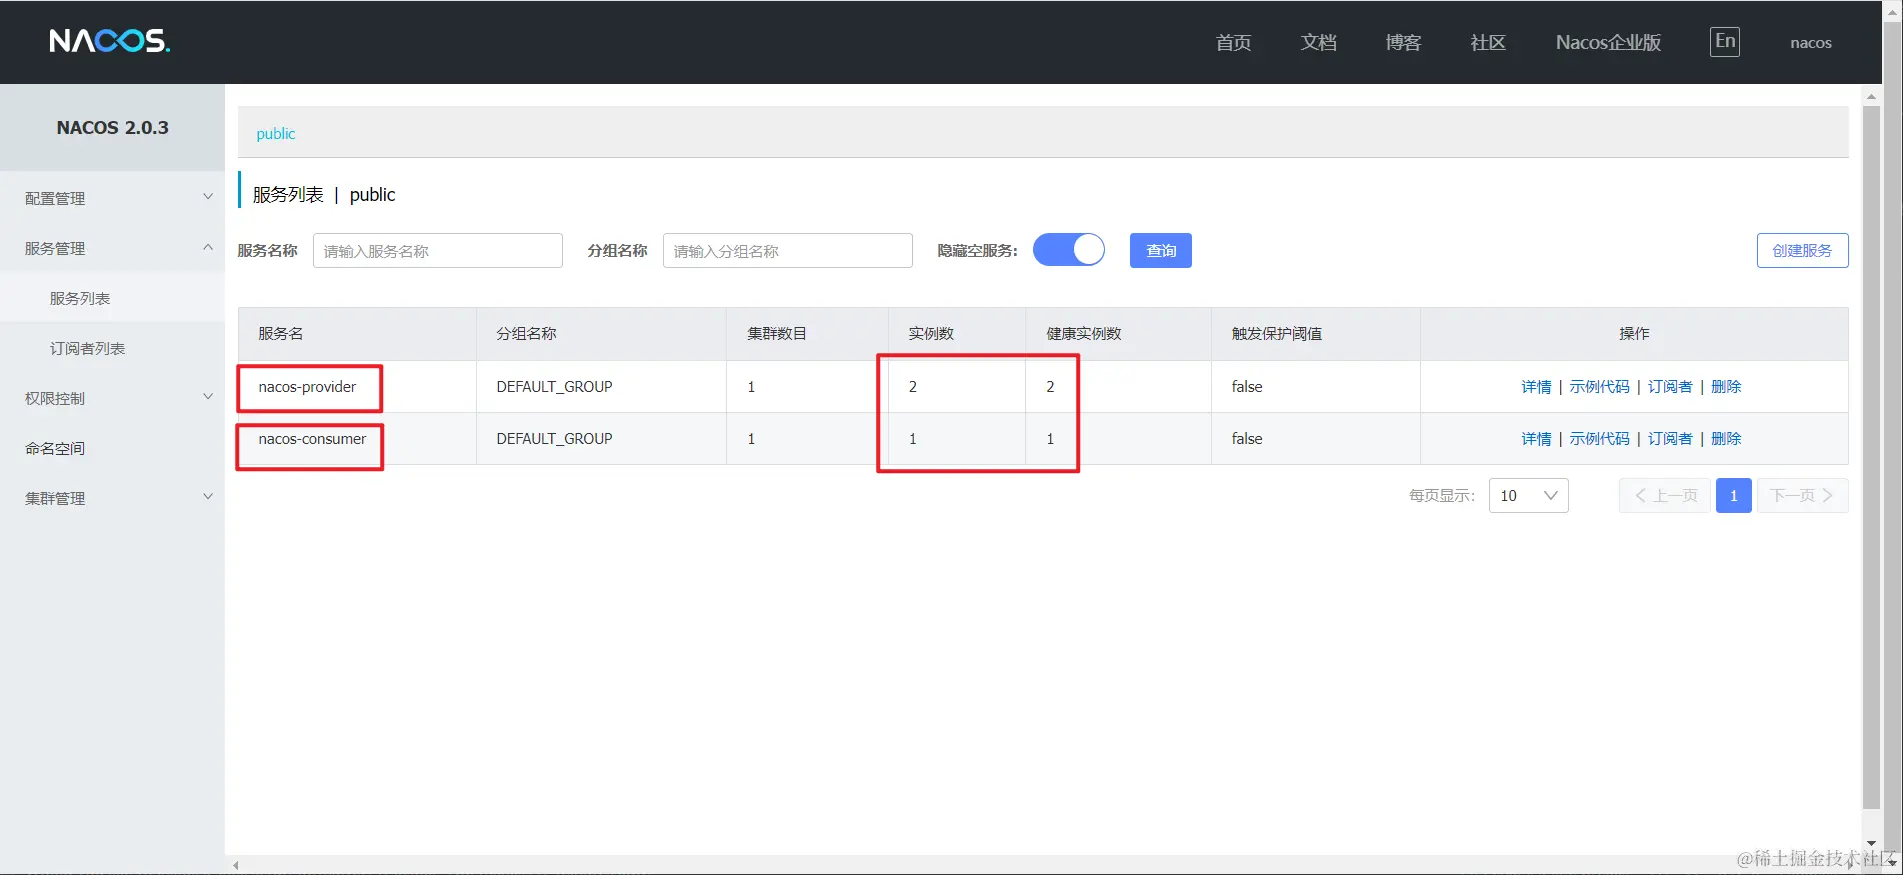1903x875 pixels.
Task: Click the 查询 search button
Action: tap(1161, 250)
